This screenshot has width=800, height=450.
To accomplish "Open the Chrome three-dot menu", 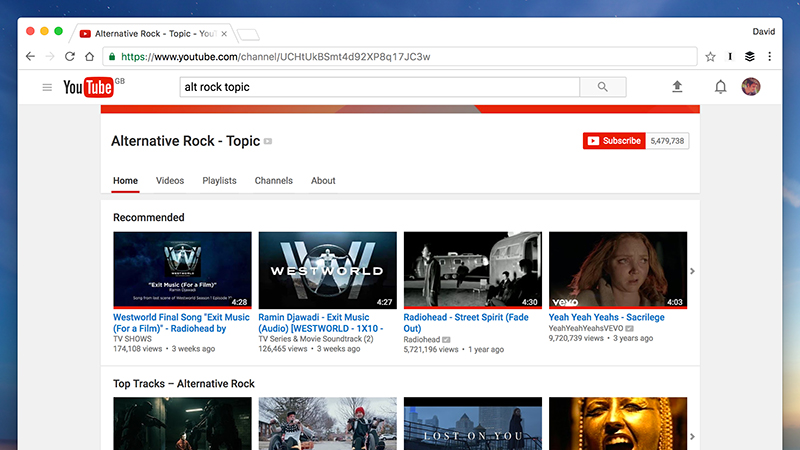I will coord(769,57).
